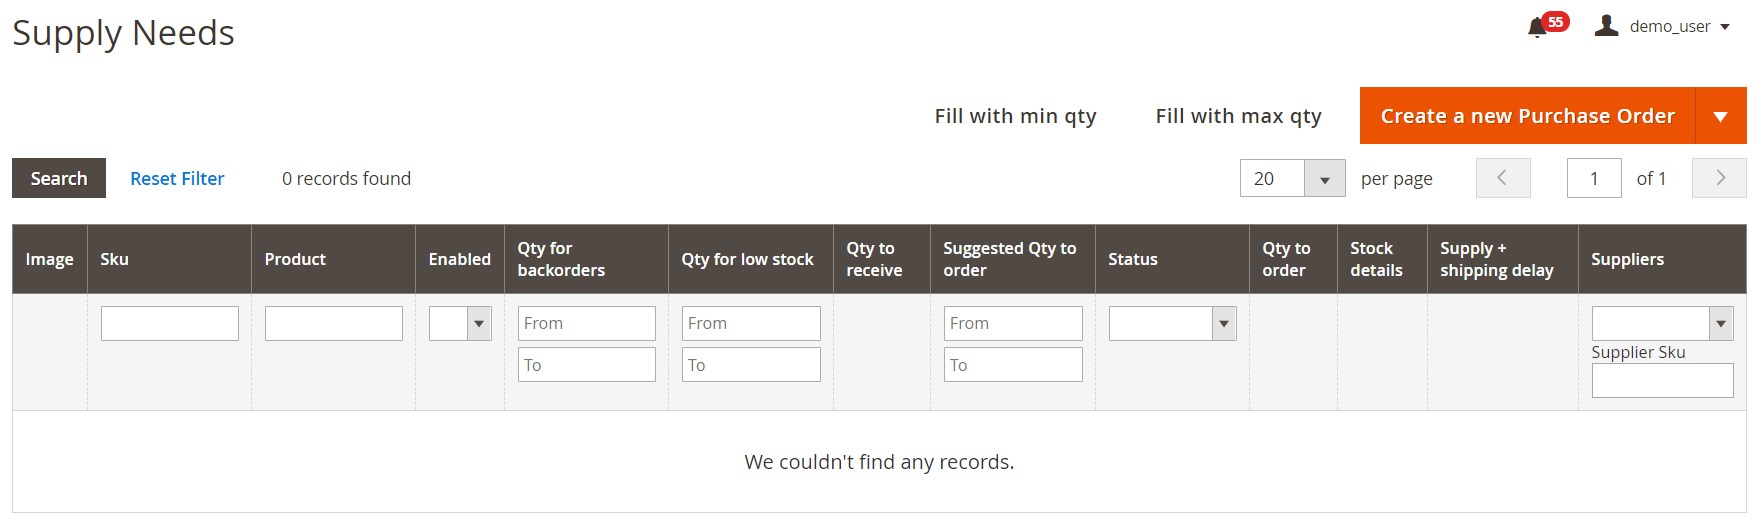
Task: Focus the Sku filter input field
Action: click(170, 323)
